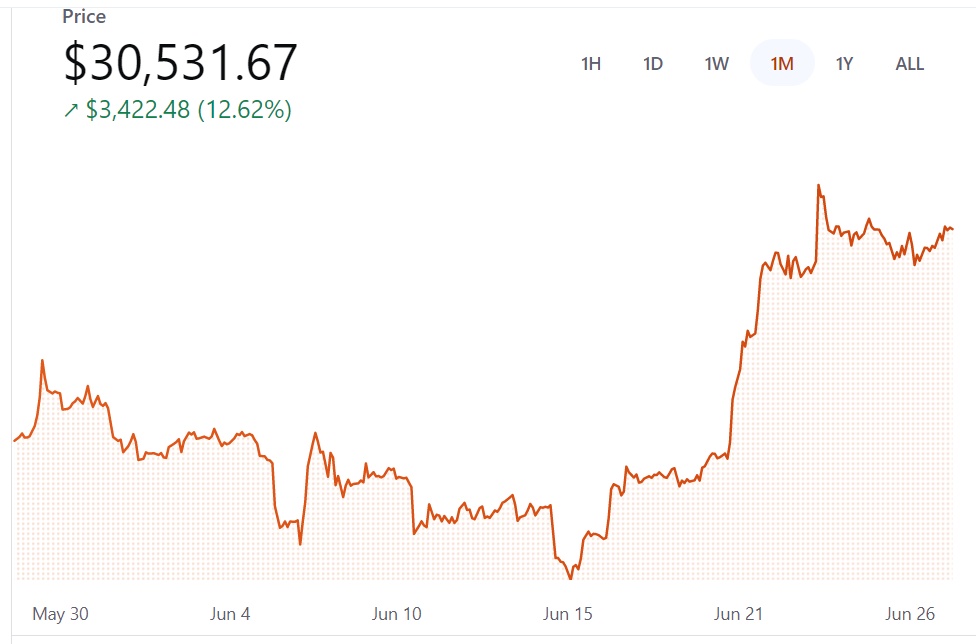This screenshot has height=644, width=976.
Task: Switch chart to 1Y range
Action: tap(845, 64)
